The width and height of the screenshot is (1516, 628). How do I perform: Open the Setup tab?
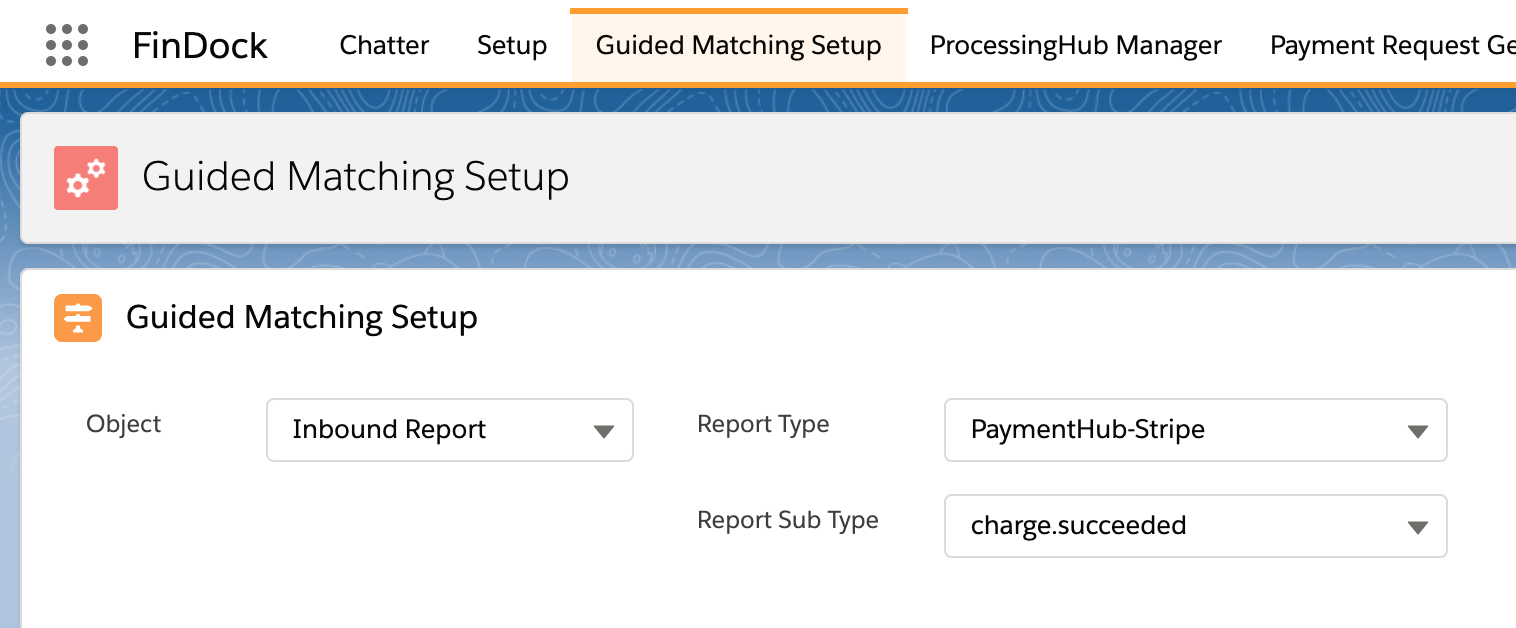tap(511, 45)
